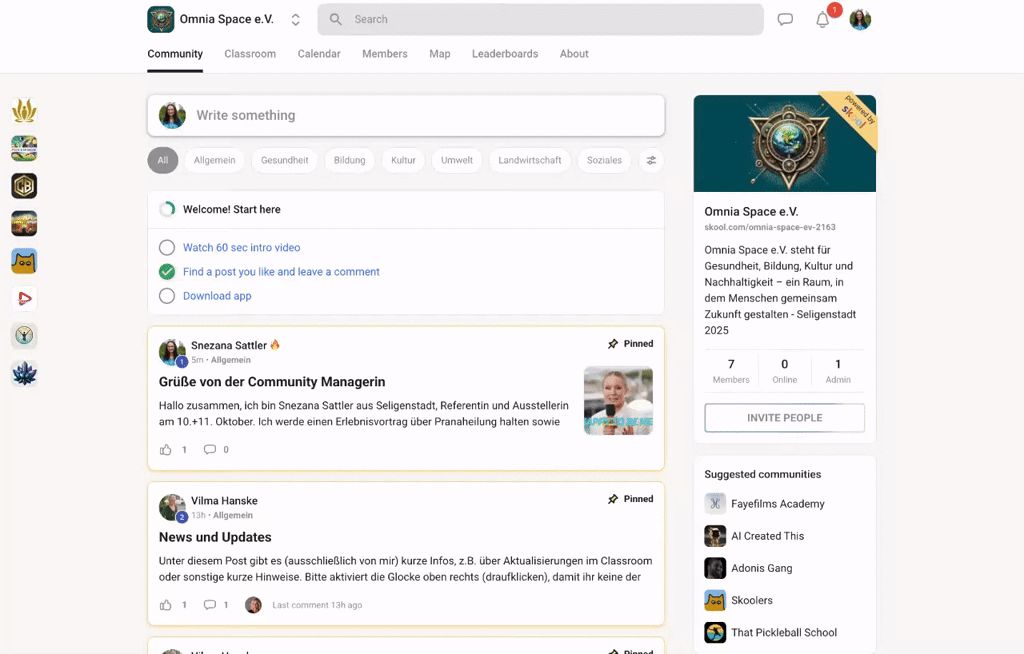Open the AI Created This community

[767, 536]
